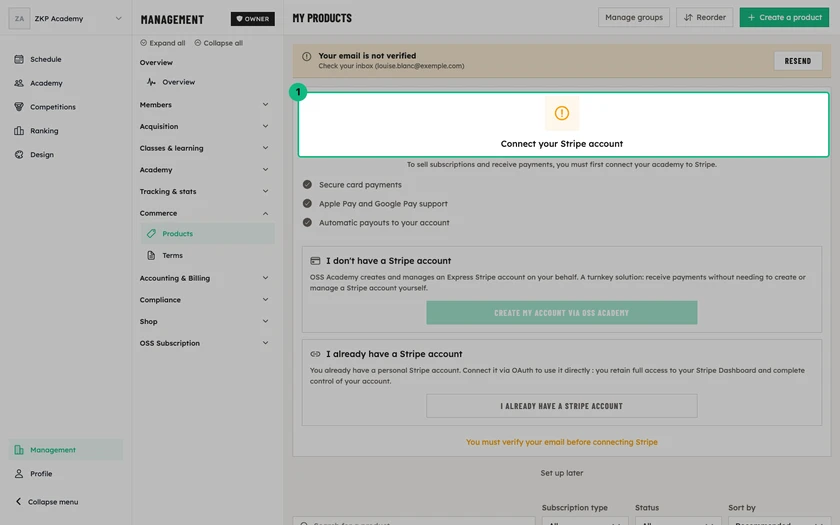840x525 pixels.
Task: Click the "Your email is not verified" message
Action: pyautogui.click(x=367, y=56)
